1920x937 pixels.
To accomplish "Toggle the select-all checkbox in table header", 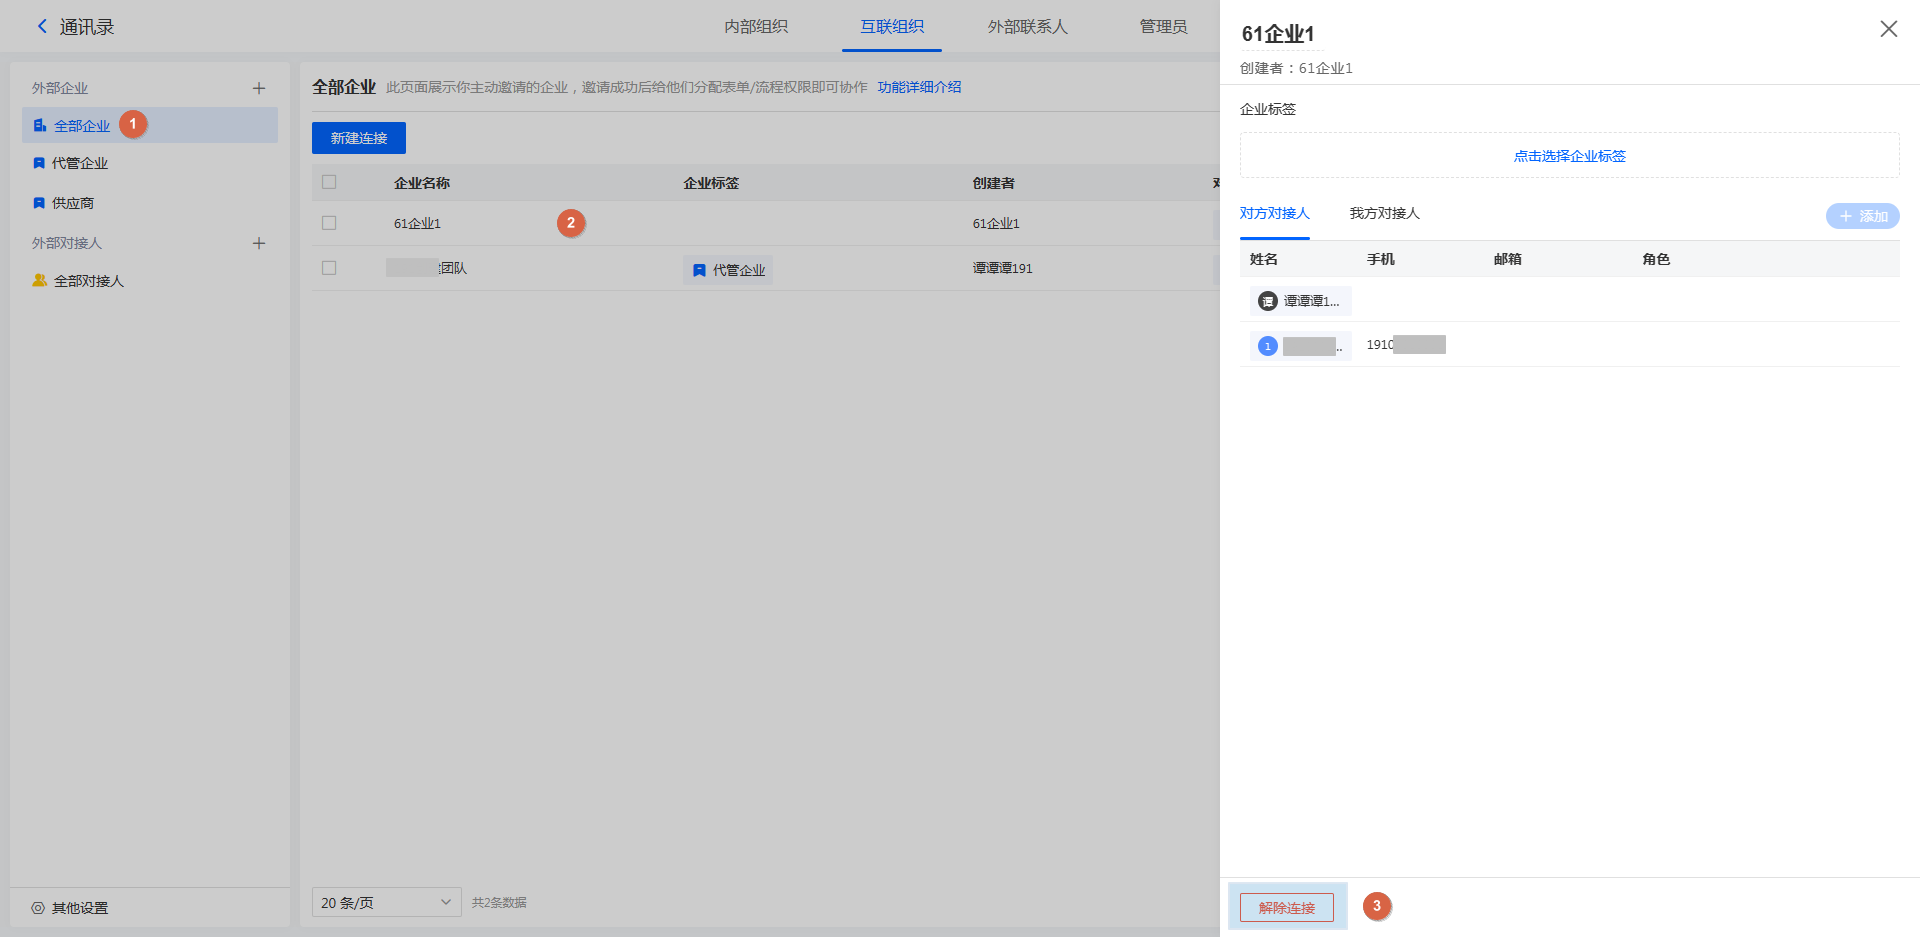I will [x=329, y=182].
